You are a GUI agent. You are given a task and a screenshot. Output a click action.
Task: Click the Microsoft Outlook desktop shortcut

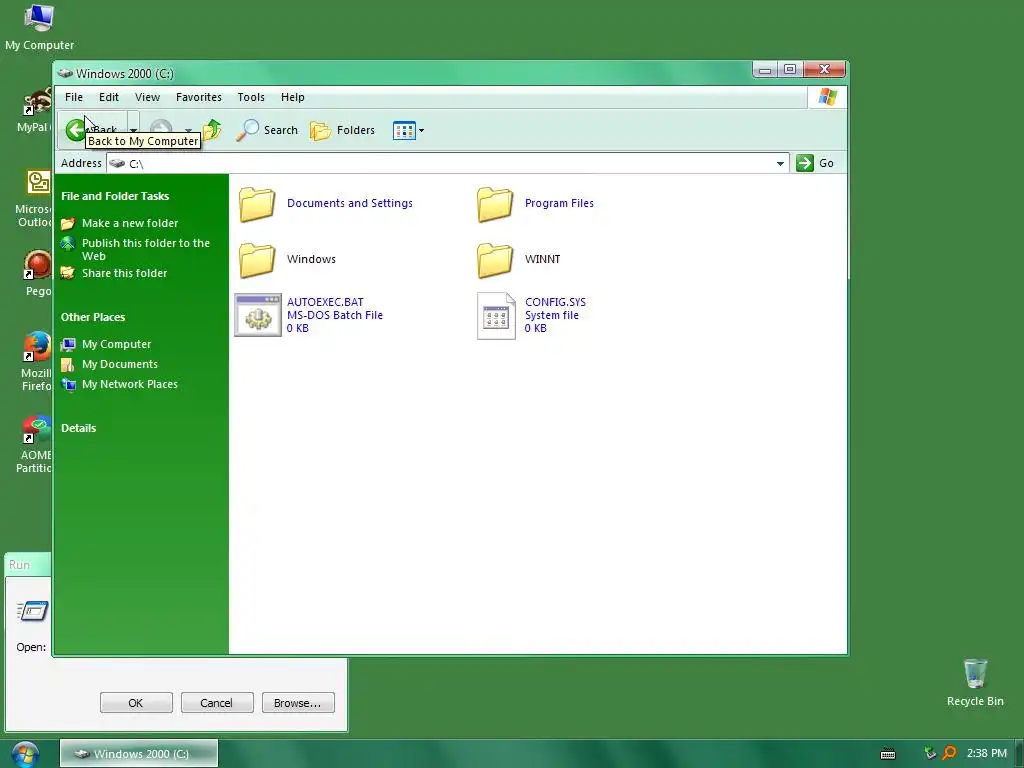34,199
